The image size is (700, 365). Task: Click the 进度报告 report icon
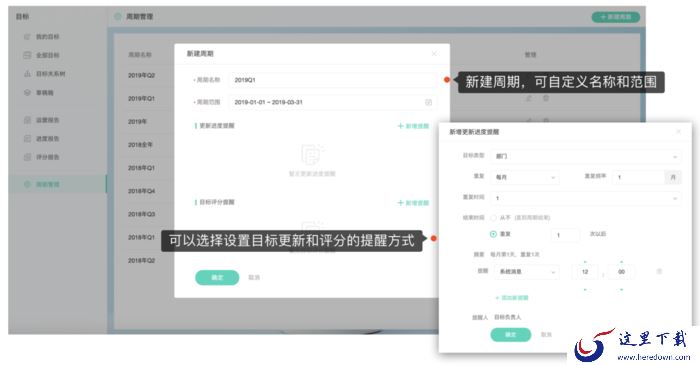tap(27, 139)
